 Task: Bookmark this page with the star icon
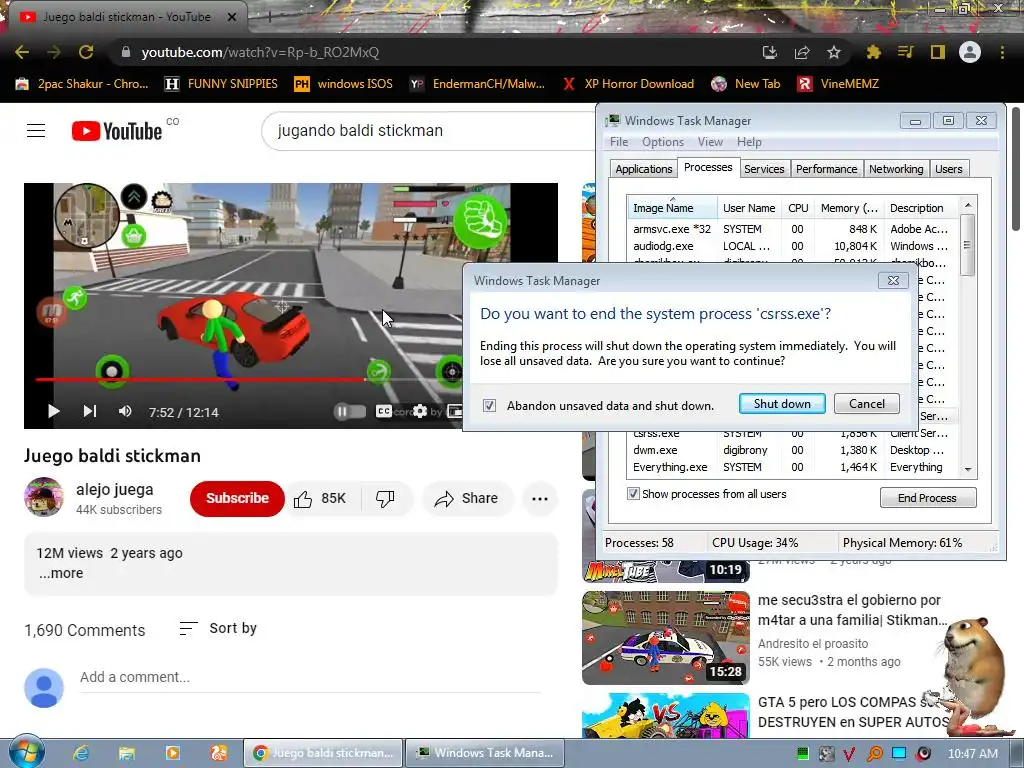coord(834,52)
